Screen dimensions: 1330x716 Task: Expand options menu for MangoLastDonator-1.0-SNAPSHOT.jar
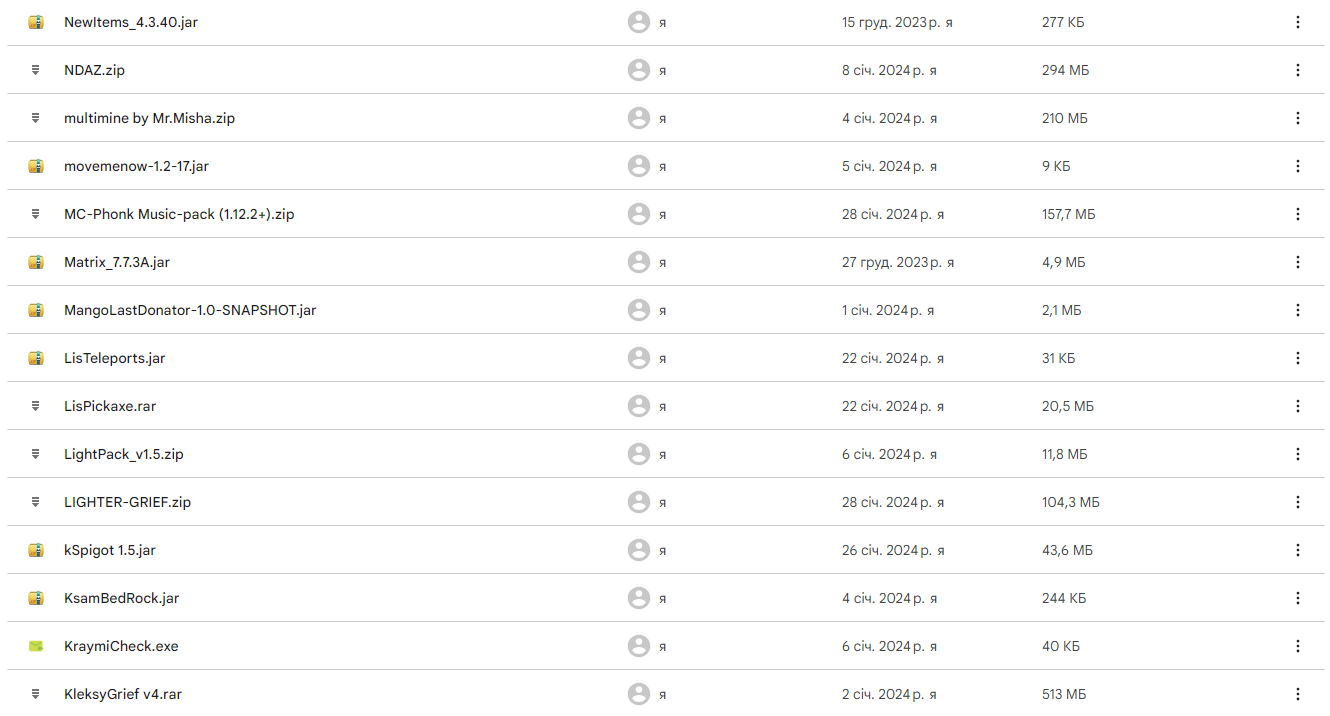pyautogui.click(x=1297, y=310)
